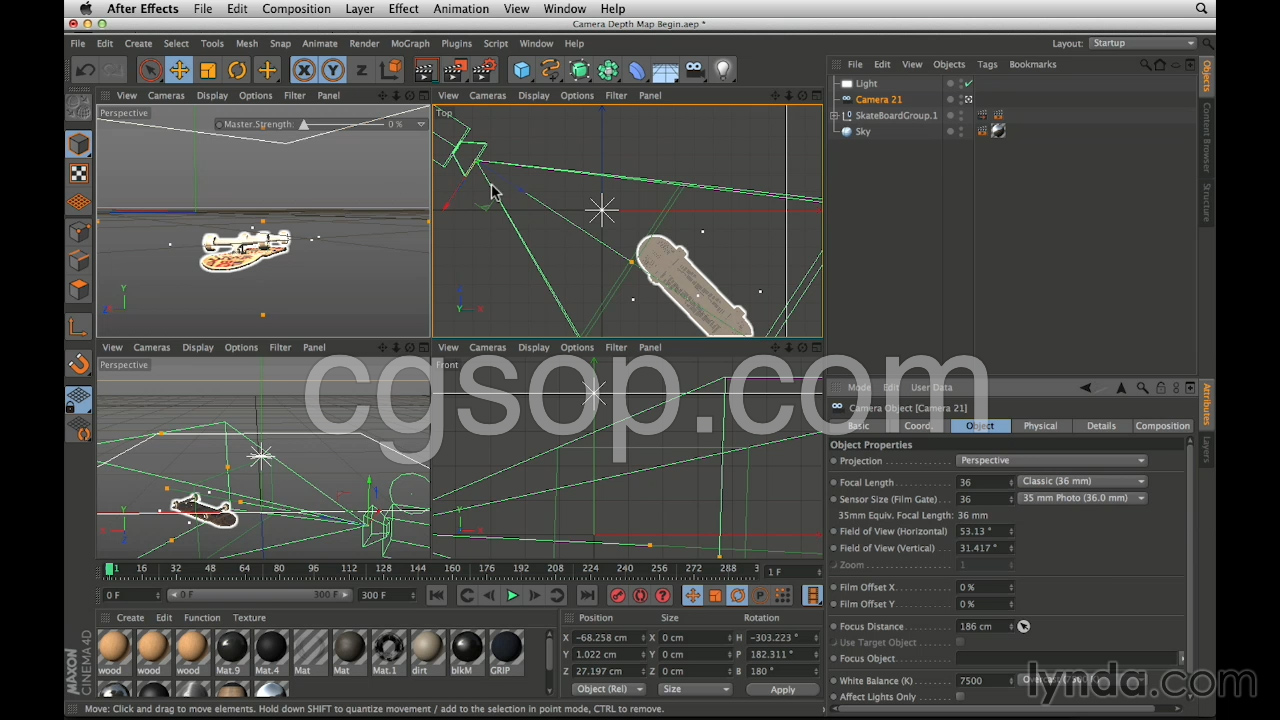Click the Apply button in Coordinates
The width and height of the screenshot is (1280, 720).
(783, 690)
